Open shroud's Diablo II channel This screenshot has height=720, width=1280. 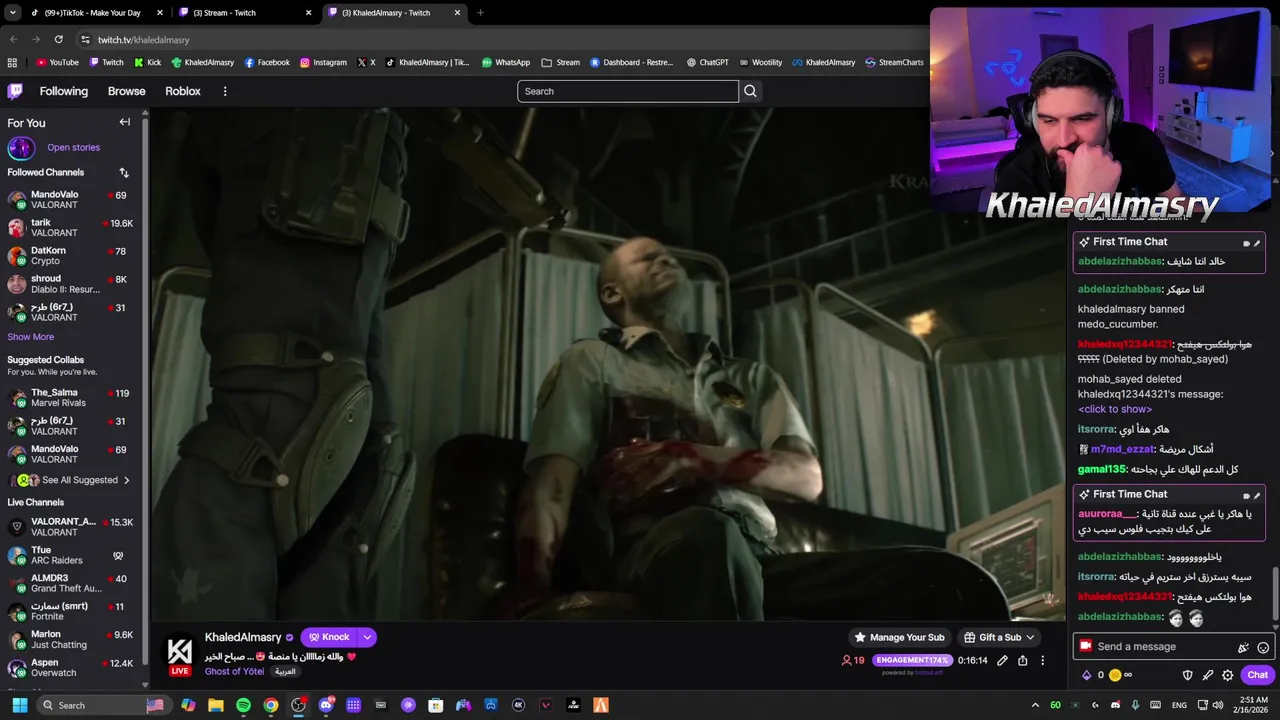(x=70, y=284)
